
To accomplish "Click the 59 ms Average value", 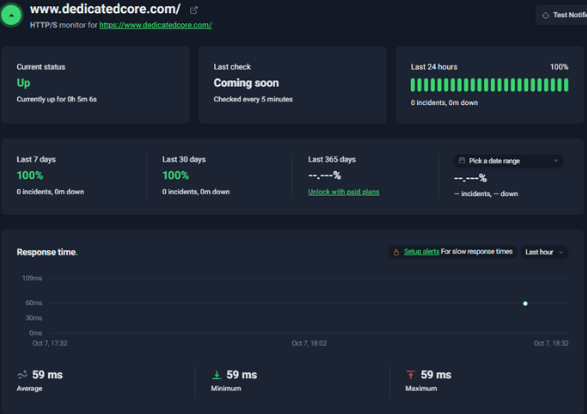I will click(x=48, y=375).
